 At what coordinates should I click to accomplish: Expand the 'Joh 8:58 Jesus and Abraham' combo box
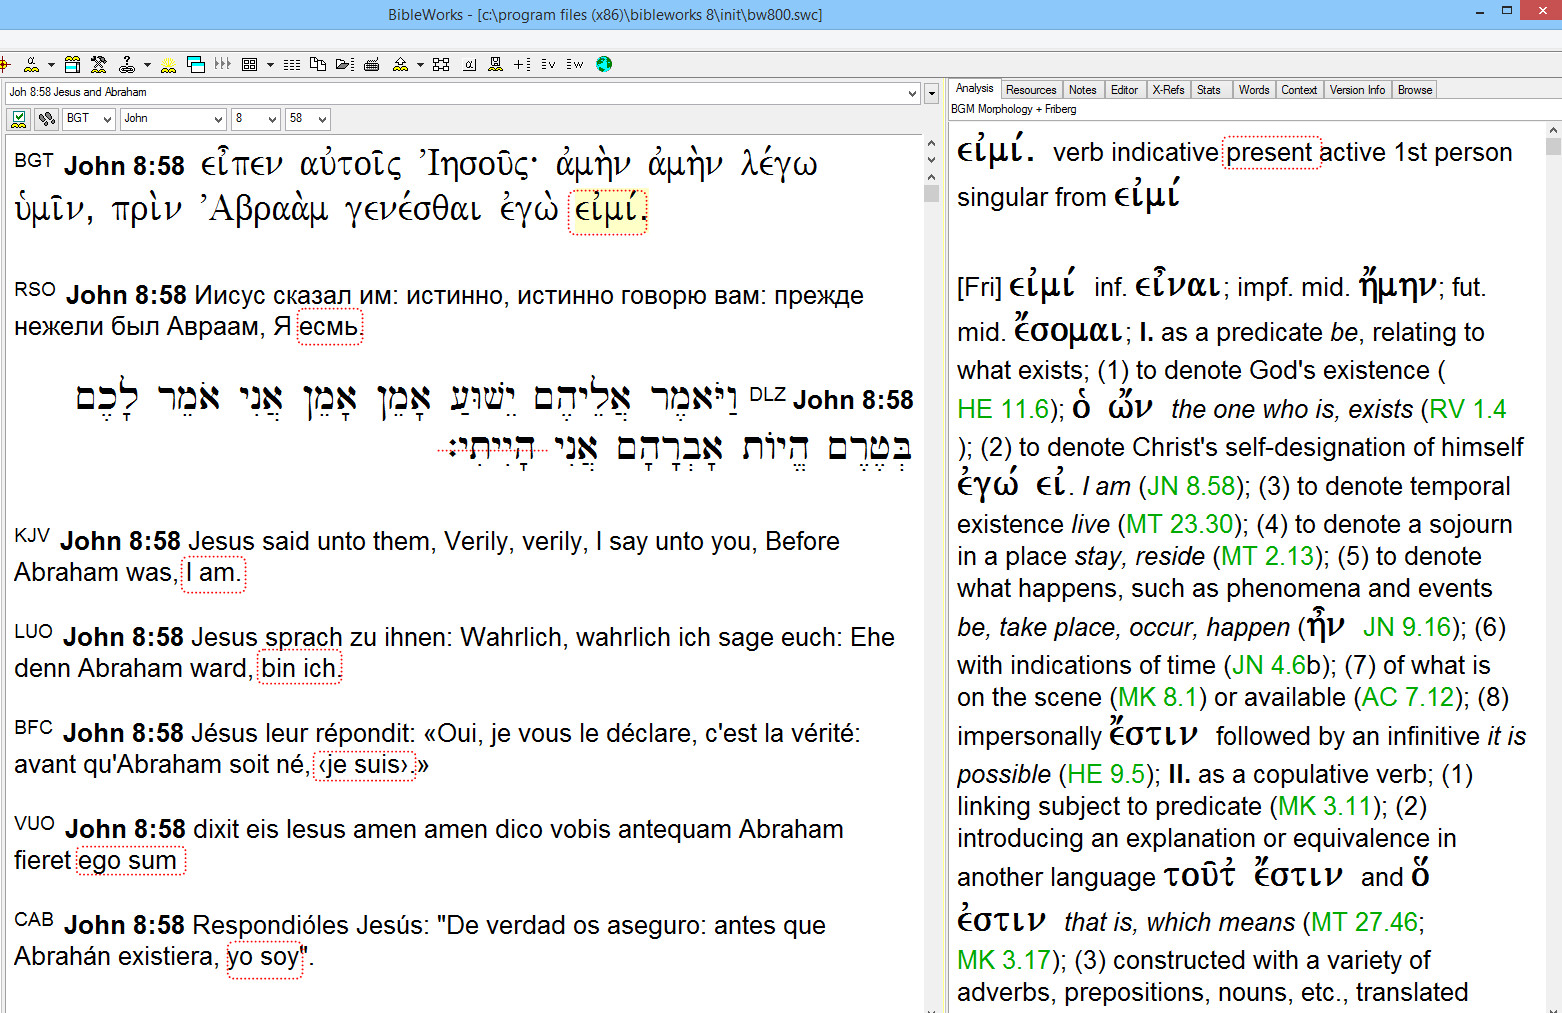912,93
